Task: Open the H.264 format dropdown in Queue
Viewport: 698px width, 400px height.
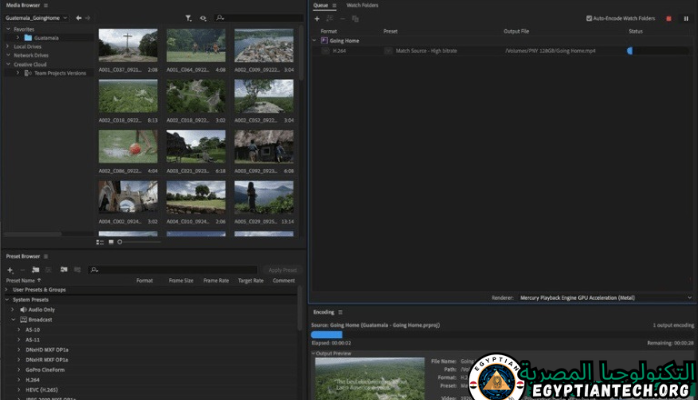Action: click(x=325, y=51)
